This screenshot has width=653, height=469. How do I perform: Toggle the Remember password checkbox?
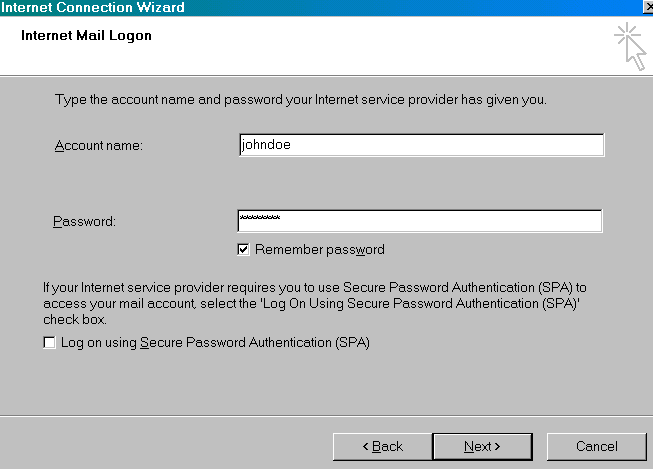pyautogui.click(x=243, y=249)
